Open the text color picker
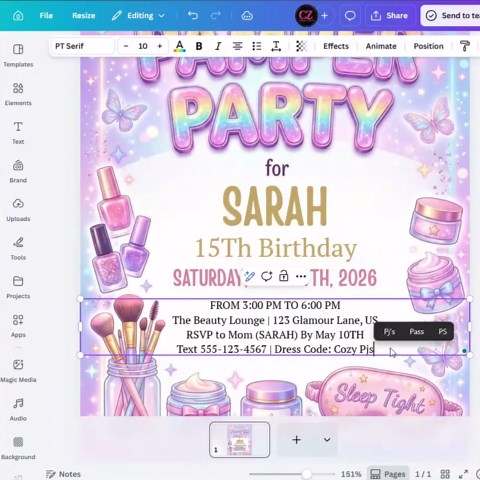Screen dimensions: 480x480 [x=180, y=46]
